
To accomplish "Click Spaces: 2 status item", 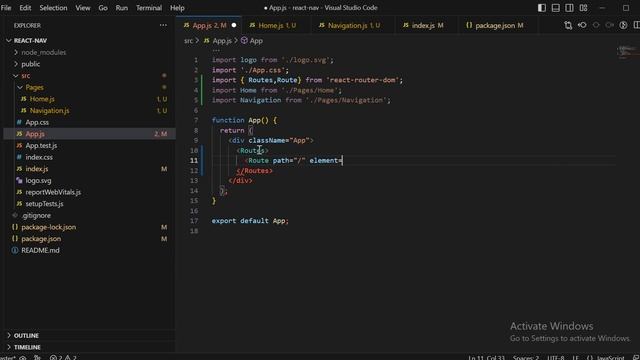I will [526, 358].
